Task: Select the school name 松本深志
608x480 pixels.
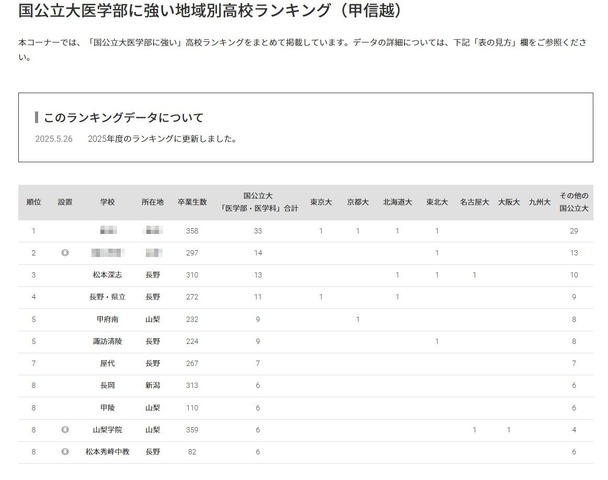Action: tap(107, 275)
